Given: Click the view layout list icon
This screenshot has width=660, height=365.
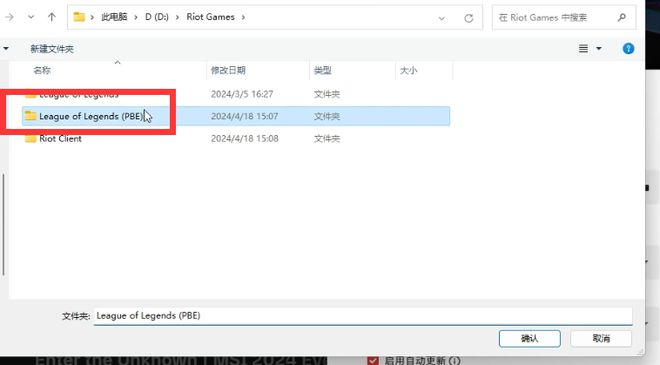Looking at the screenshot, I should pyautogui.click(x=583, y=49).
